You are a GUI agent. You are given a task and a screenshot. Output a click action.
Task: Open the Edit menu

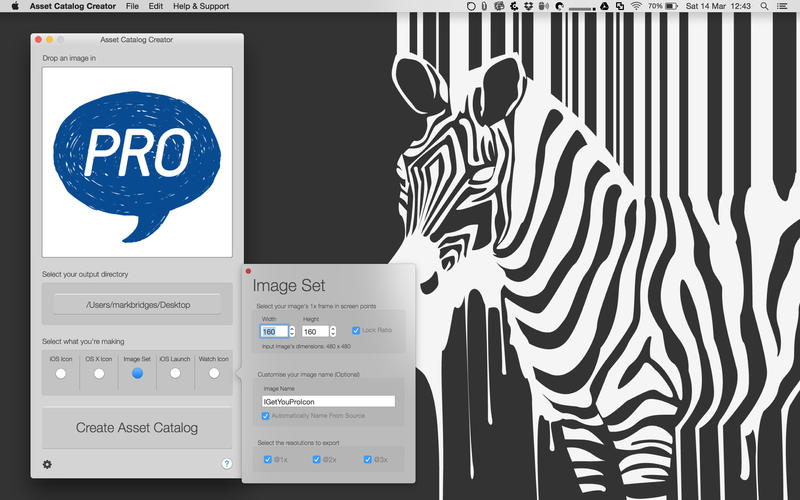[156, 6]
